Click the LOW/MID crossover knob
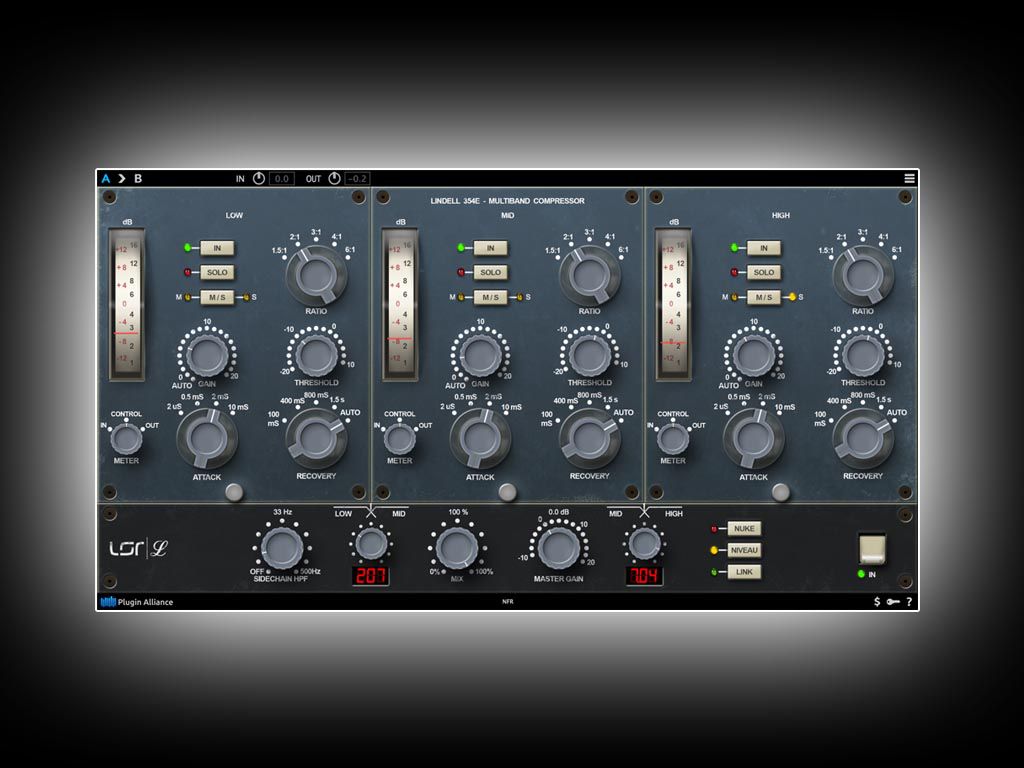This screenshot has height=768, width=1024. pos(371,543)
